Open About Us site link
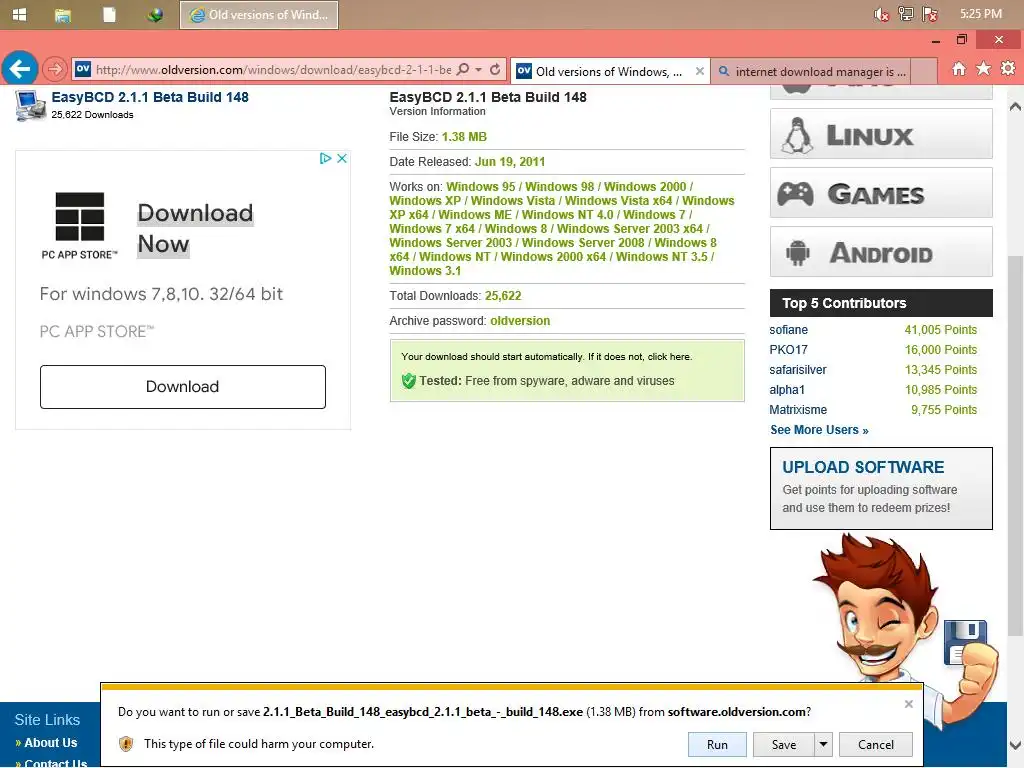 [50, 743]
